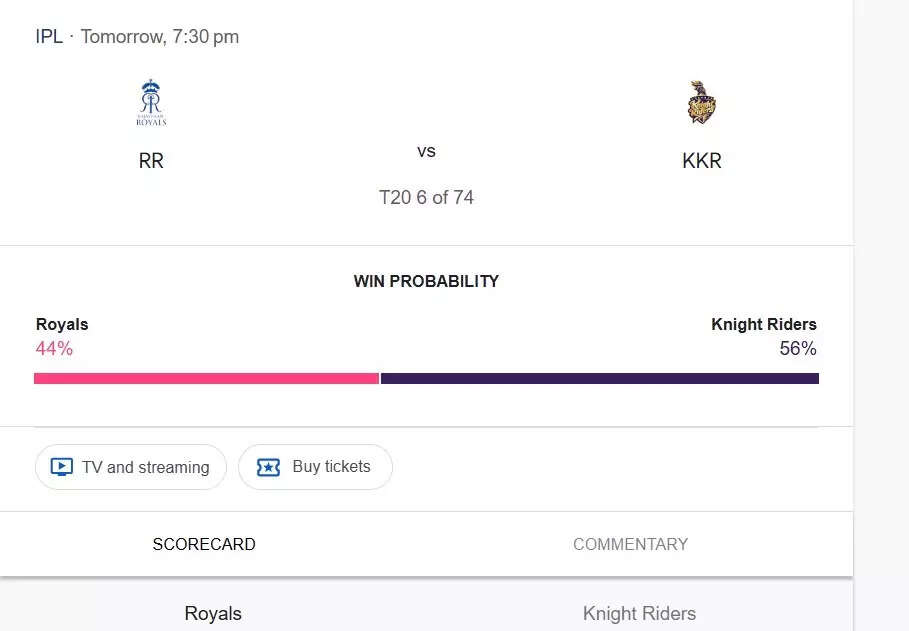This screenshot has width=909, height=631.
Task: Click the pink Royals probability bar
Action: [206, 378]
